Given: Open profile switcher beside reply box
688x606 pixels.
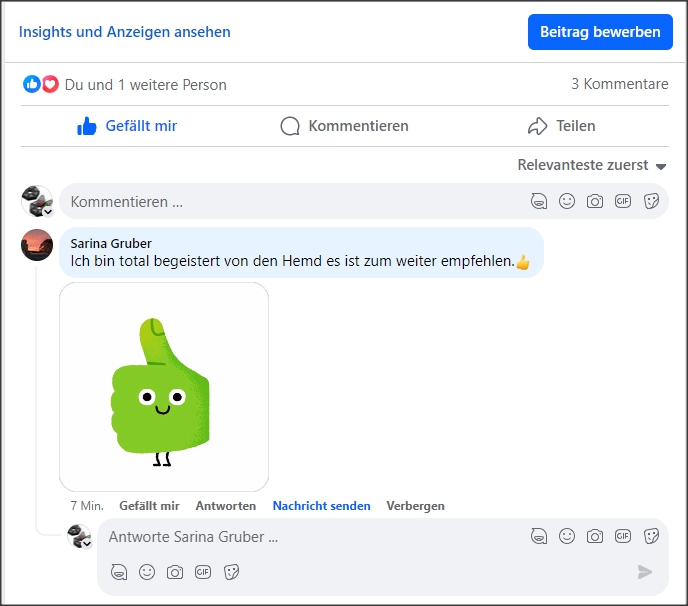Looking at the screenshot, I should pyautogui.click(x=79, y=537).
